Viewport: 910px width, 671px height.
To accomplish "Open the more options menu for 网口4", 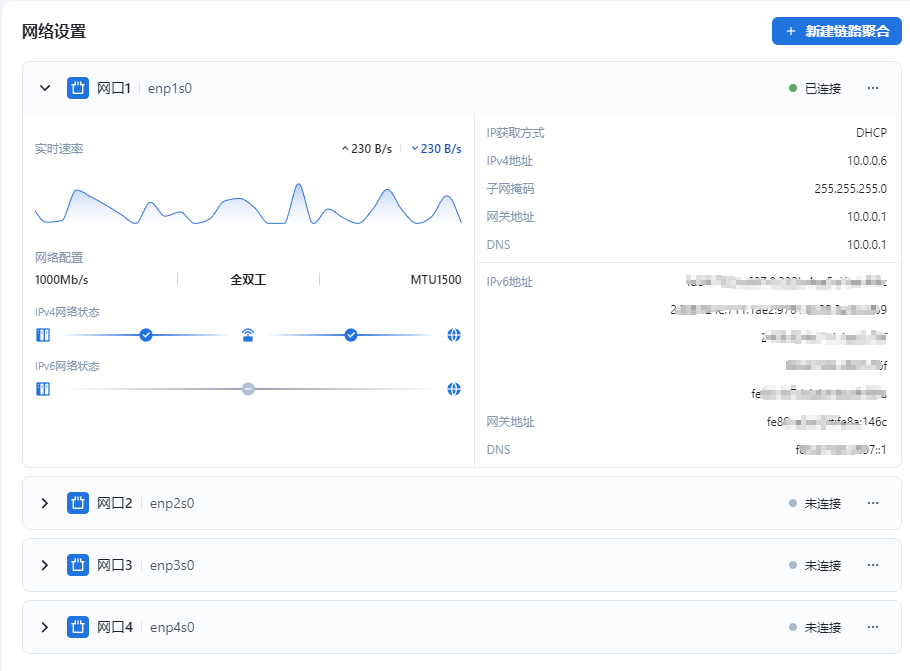I will [873, 627].
